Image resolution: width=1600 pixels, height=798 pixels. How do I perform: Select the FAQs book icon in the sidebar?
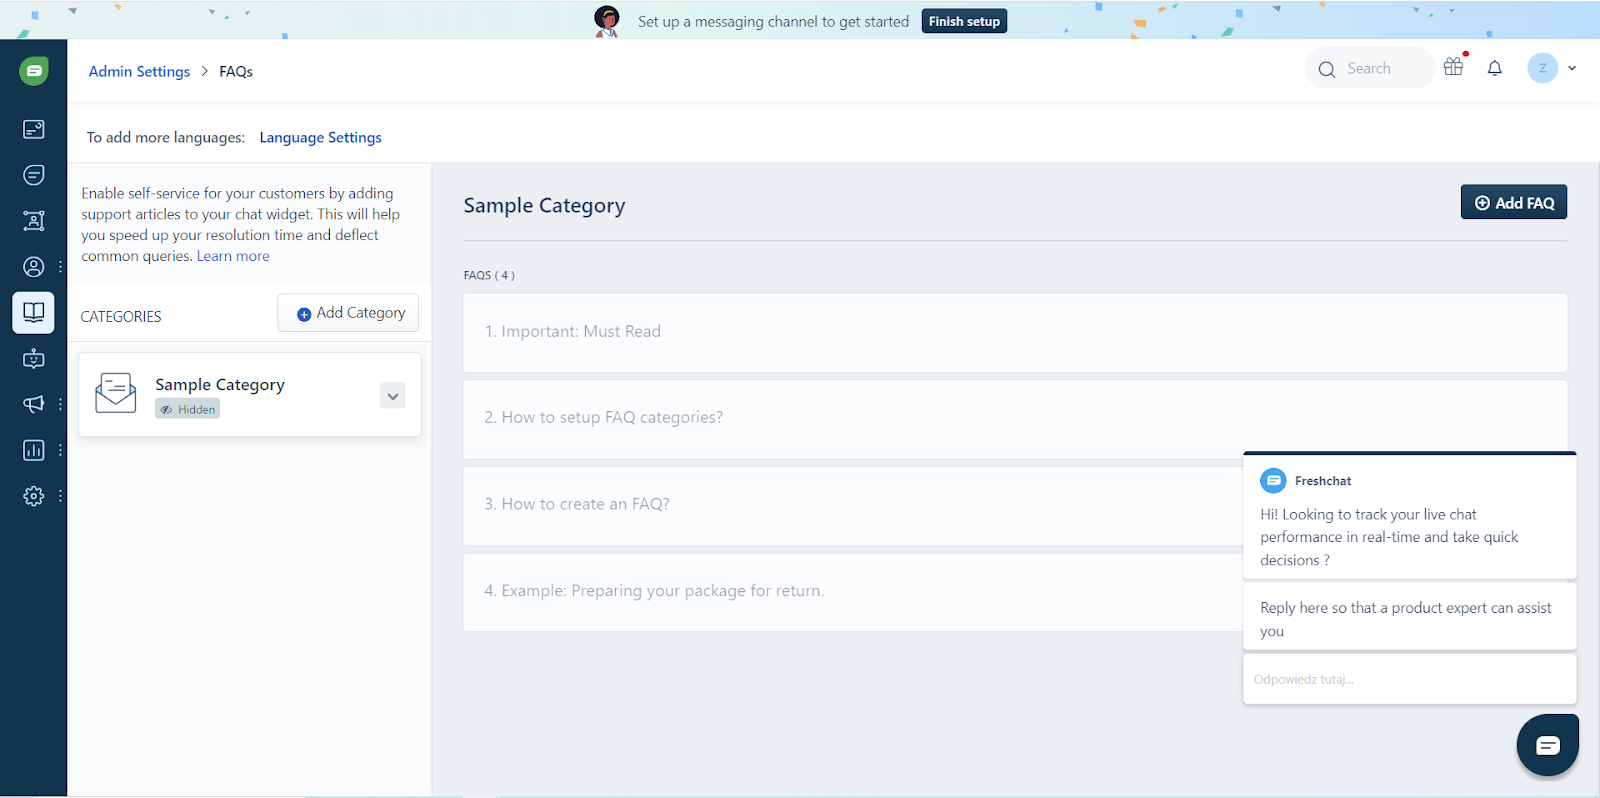click(34, 312)
